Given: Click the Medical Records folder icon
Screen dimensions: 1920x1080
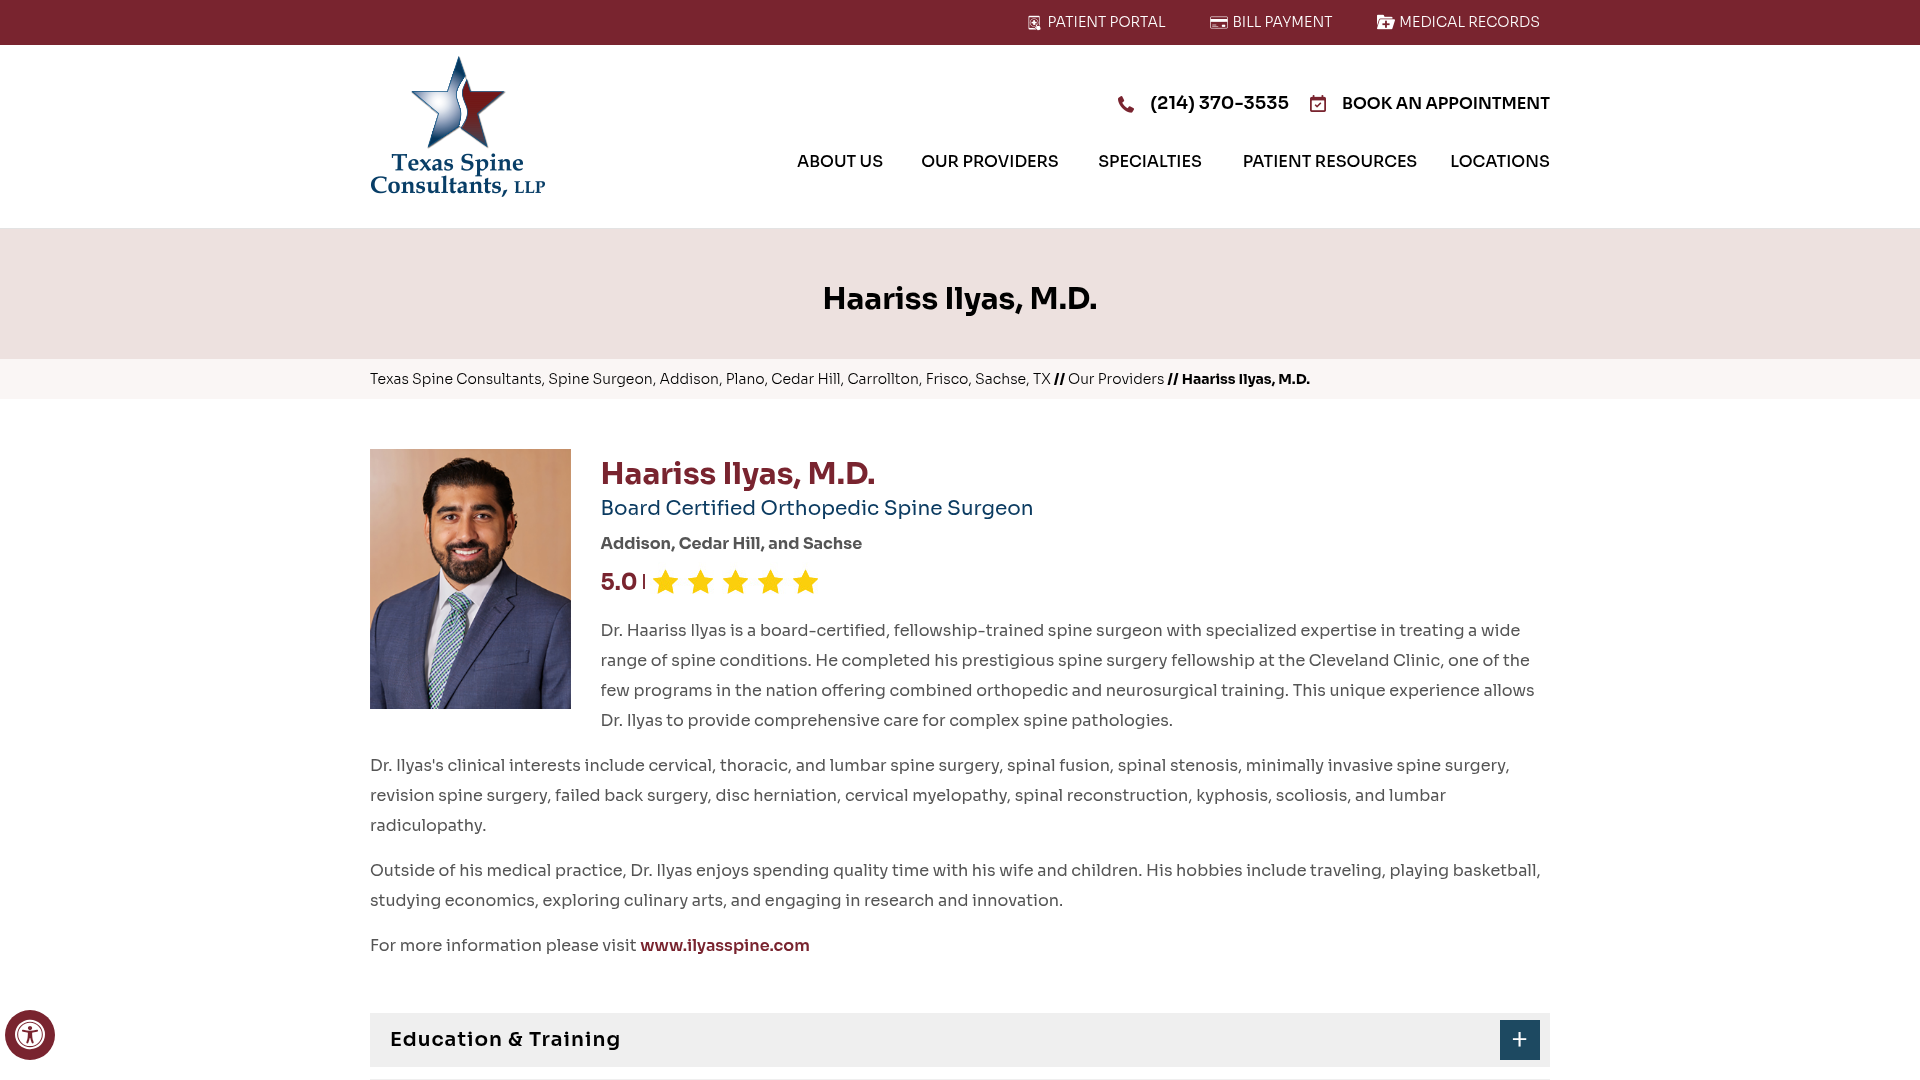Looking at the screenshot, I should 1386,22.
